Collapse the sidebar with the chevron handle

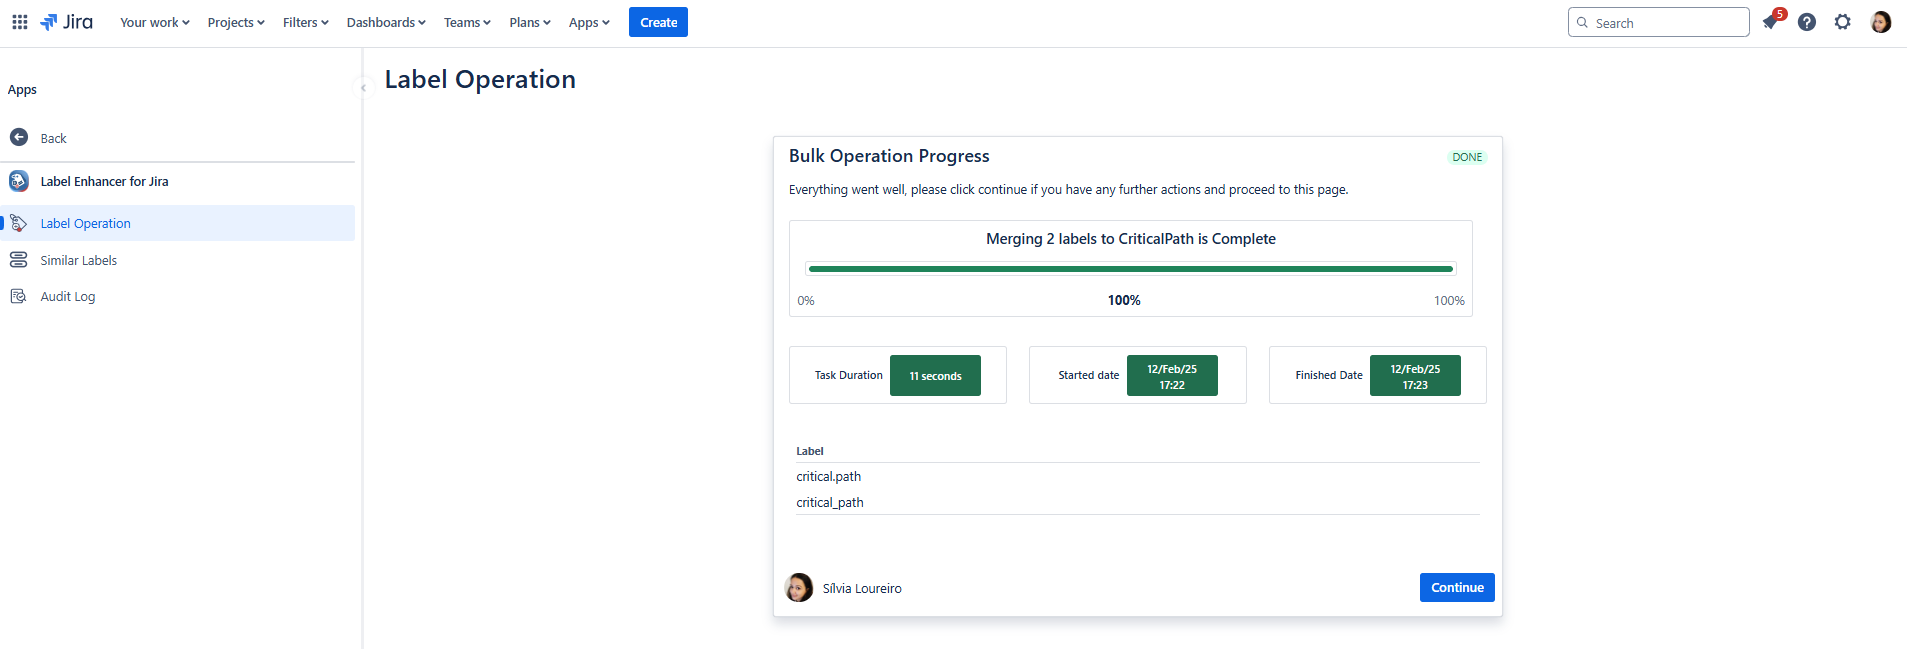363,88
